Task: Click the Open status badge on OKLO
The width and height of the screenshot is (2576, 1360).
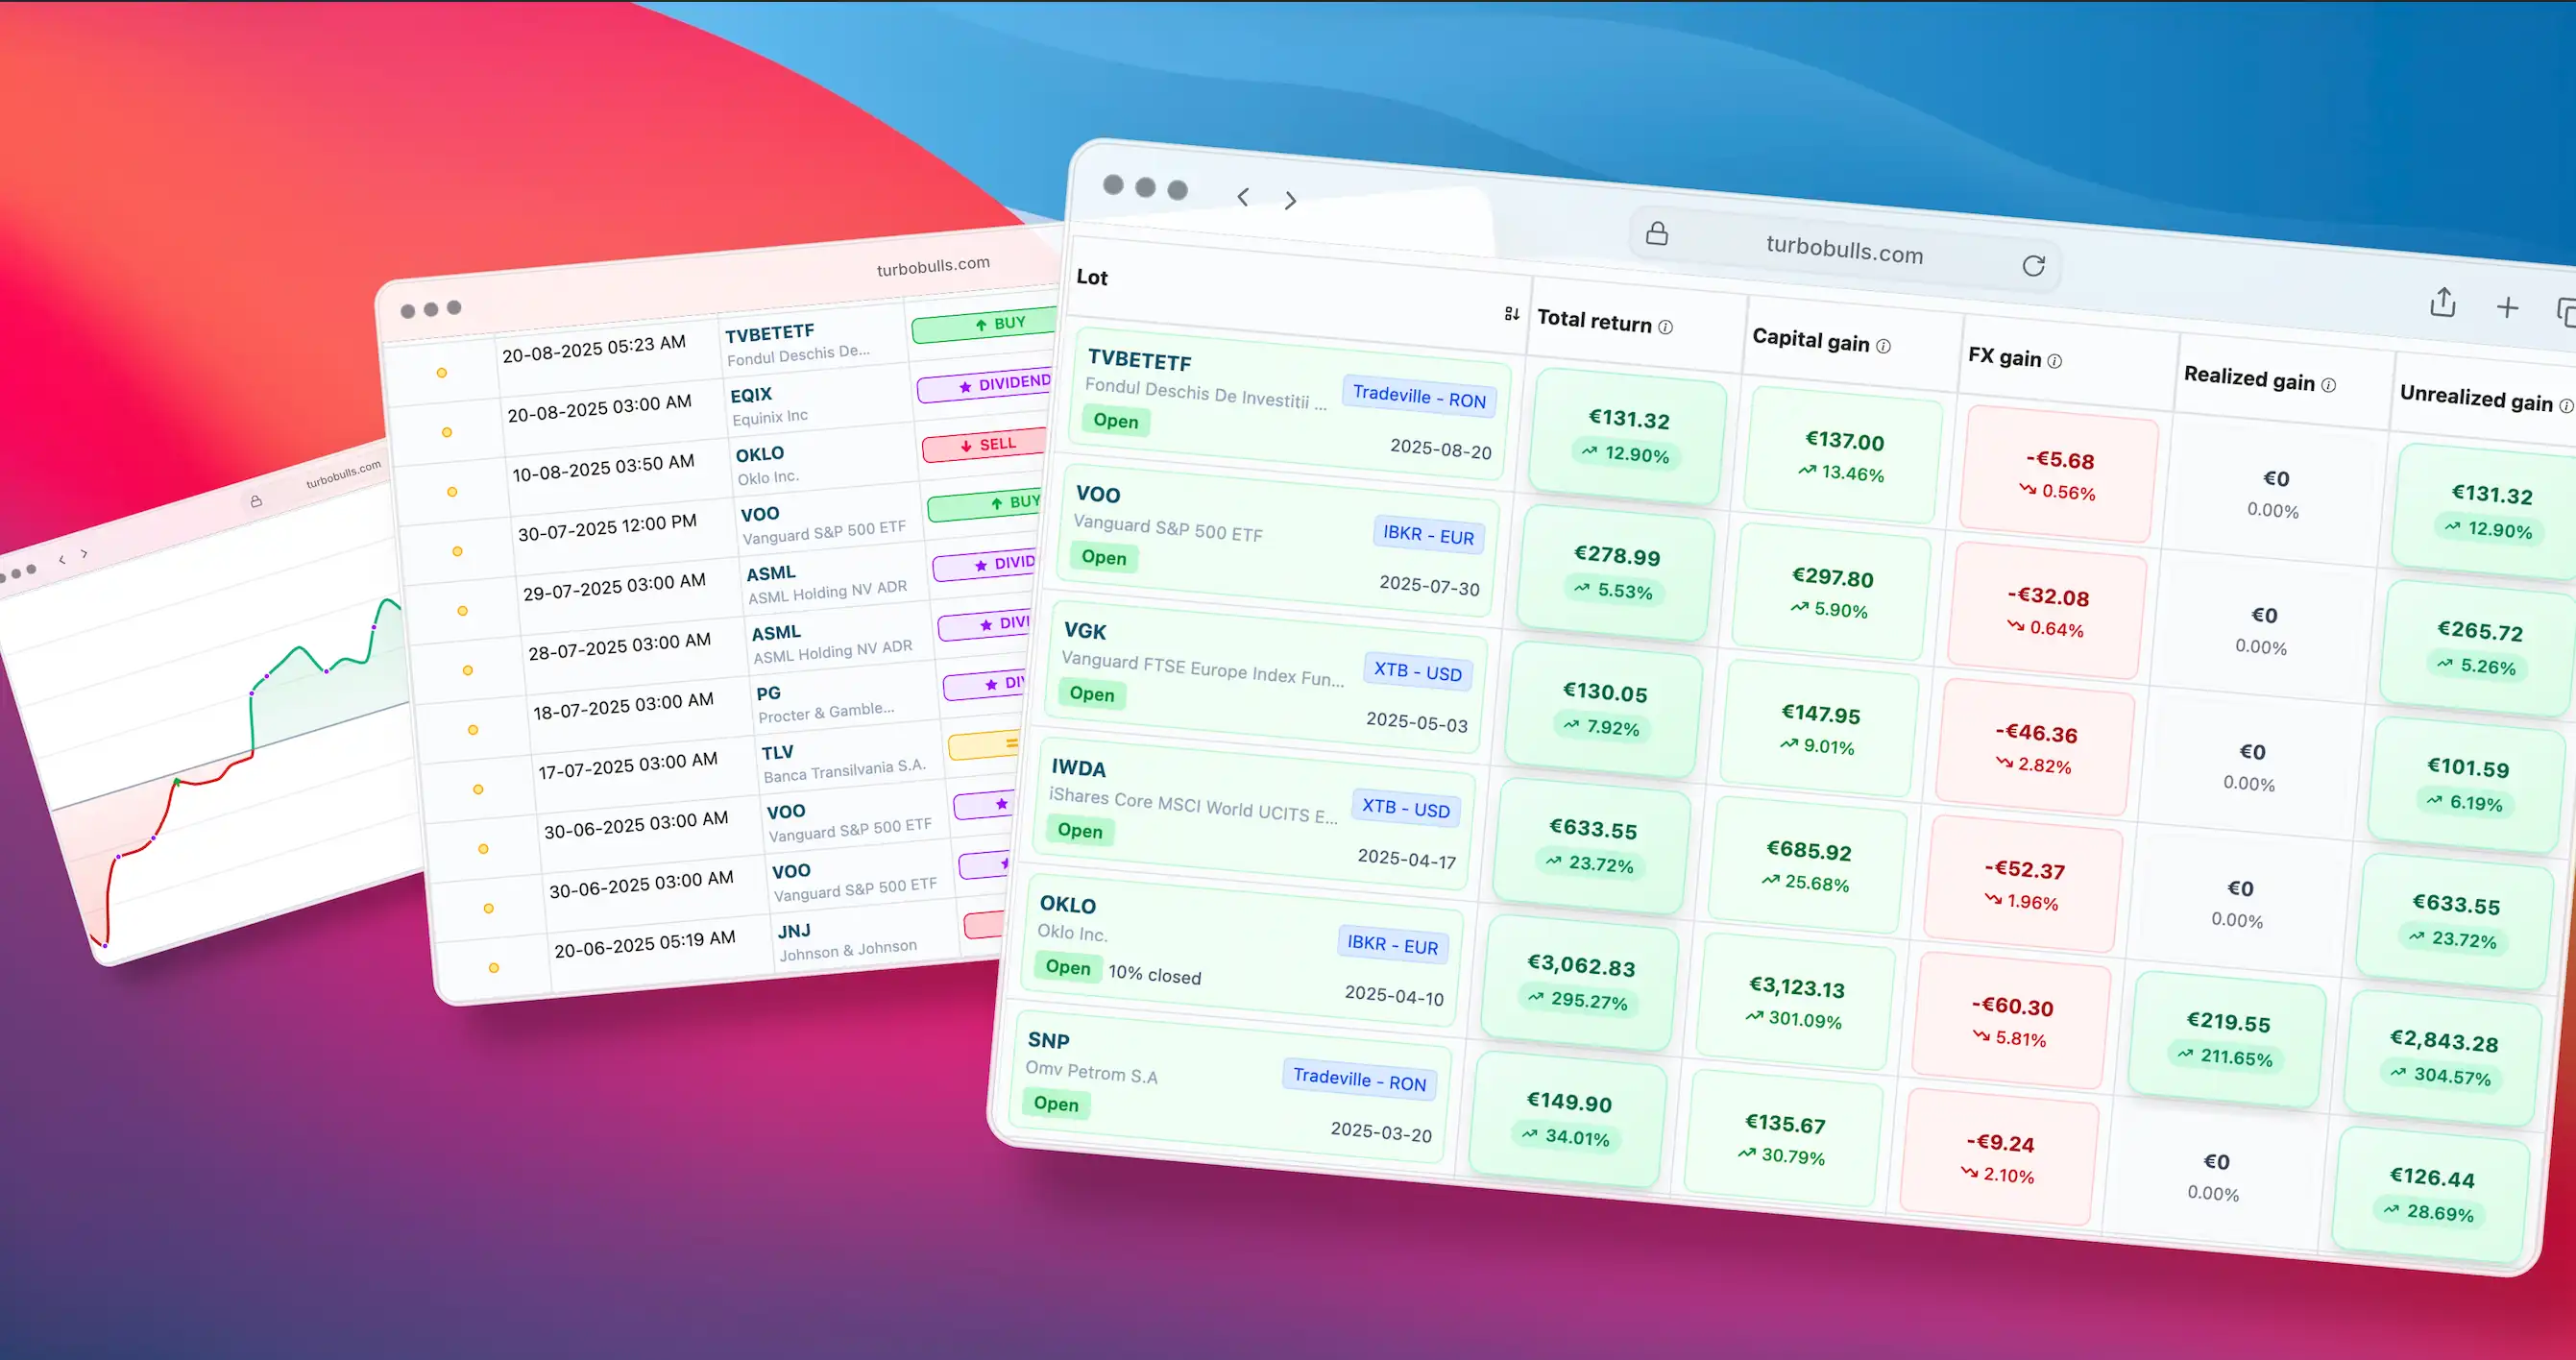Action: (1067, 967)
